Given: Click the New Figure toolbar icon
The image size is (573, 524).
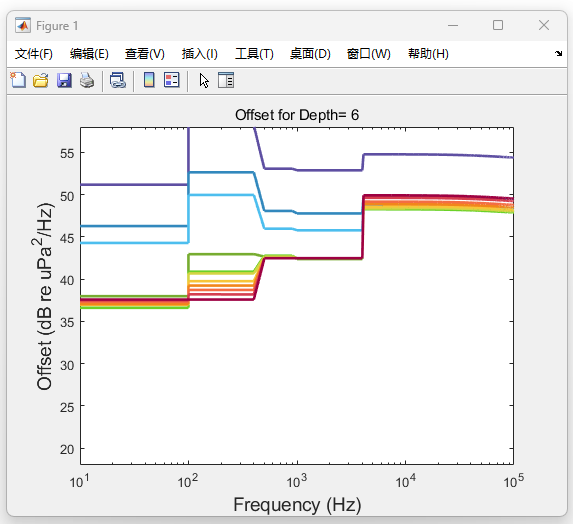Looking at the screenshot, I should coord(18,80).
